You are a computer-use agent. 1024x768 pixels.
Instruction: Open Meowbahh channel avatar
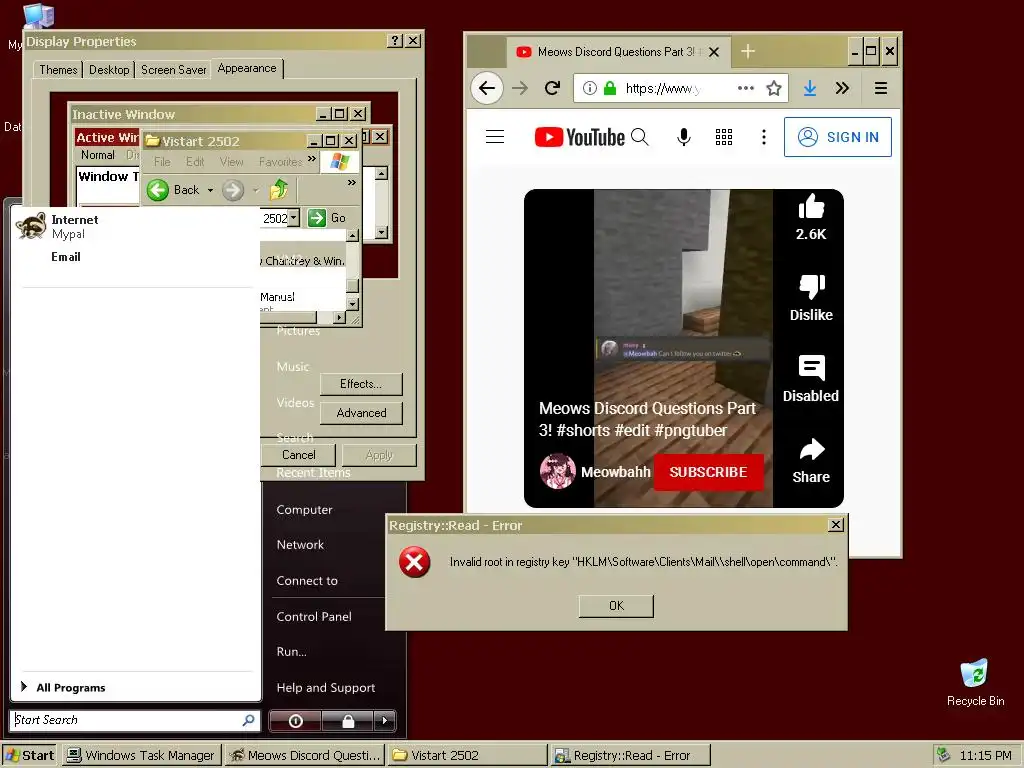pyautogui.click(x=557, y=471)
